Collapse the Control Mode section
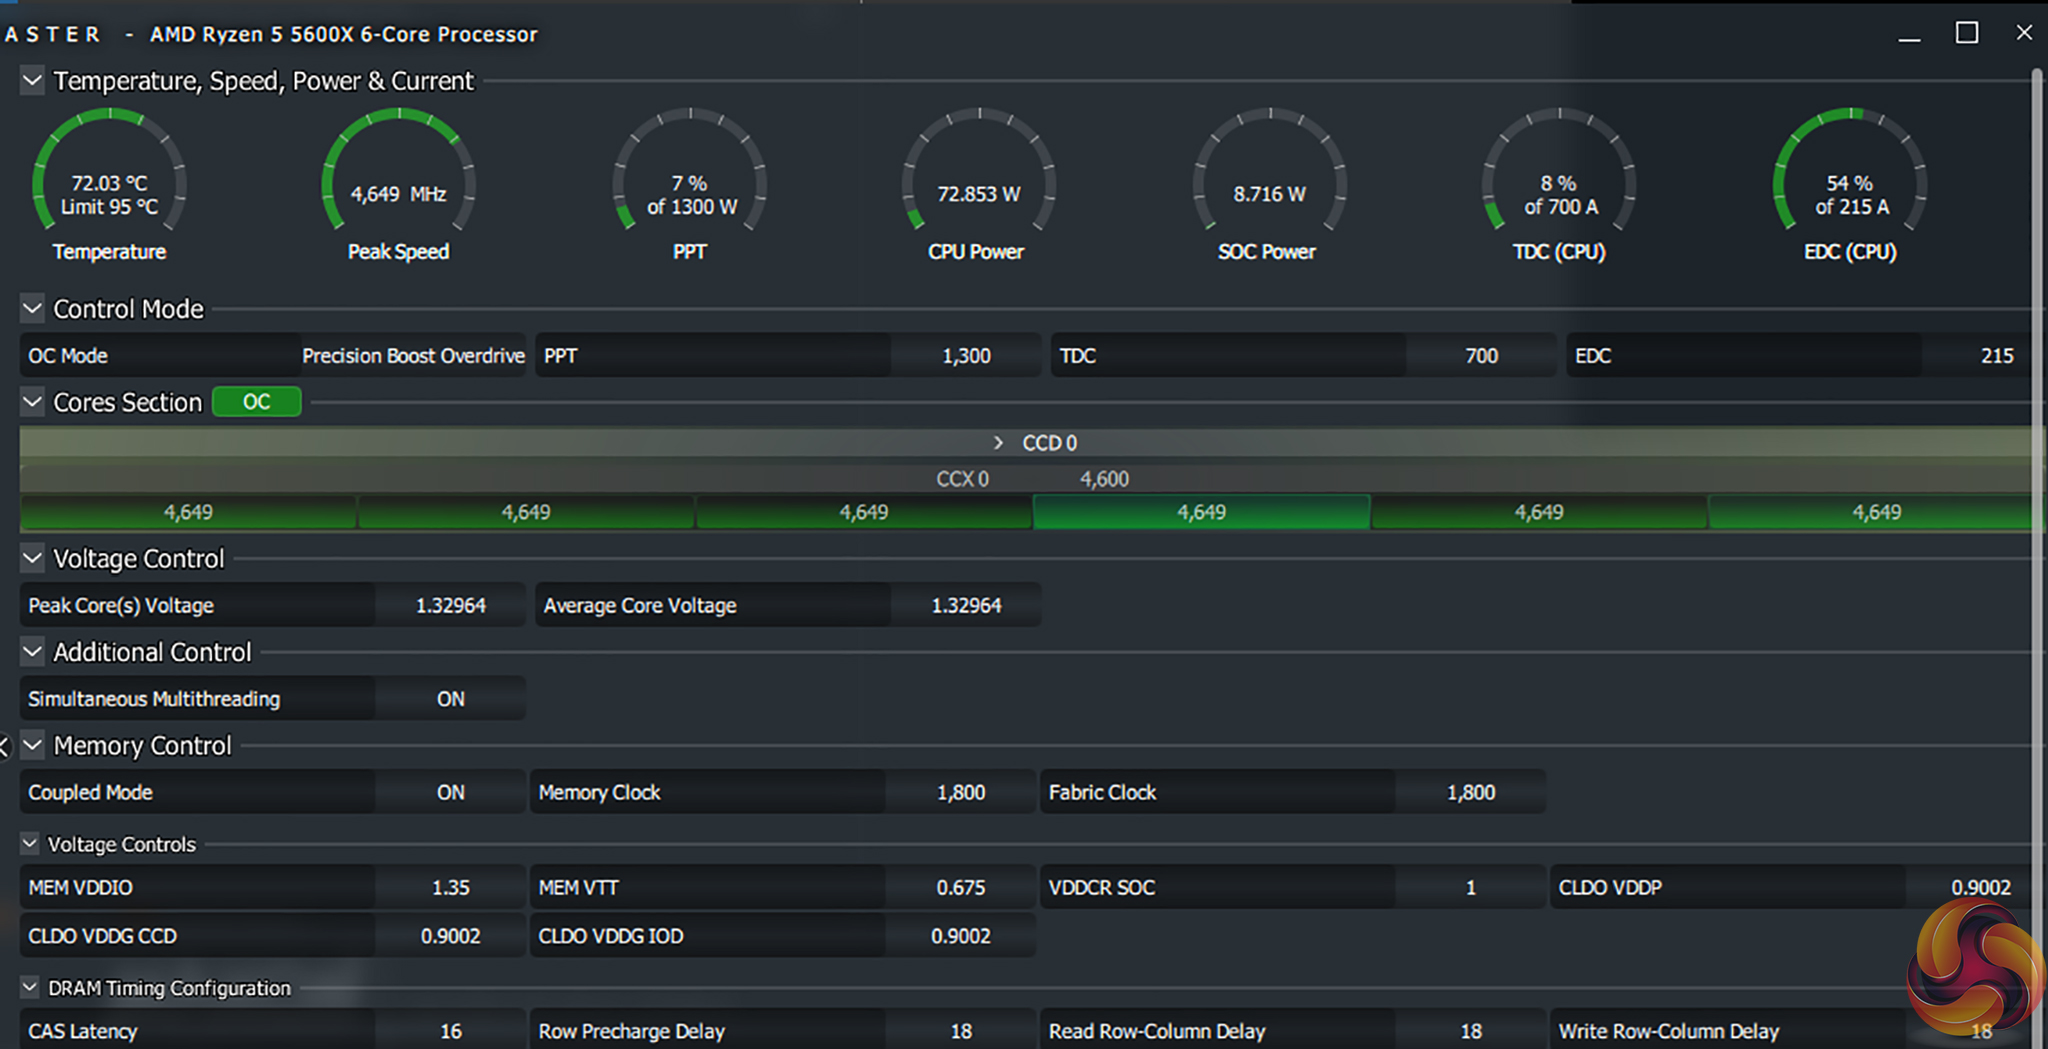The height and width of the screenshot is (1049, 2048). pos(32,309)
